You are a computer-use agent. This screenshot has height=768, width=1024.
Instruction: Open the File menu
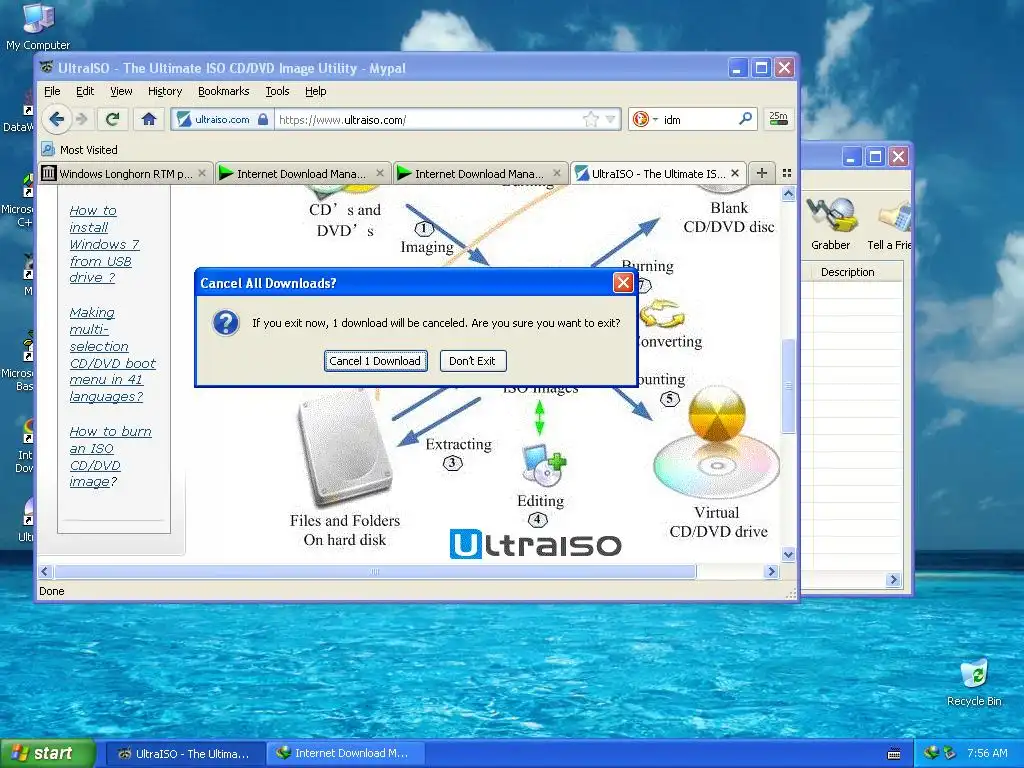[52, 91]
